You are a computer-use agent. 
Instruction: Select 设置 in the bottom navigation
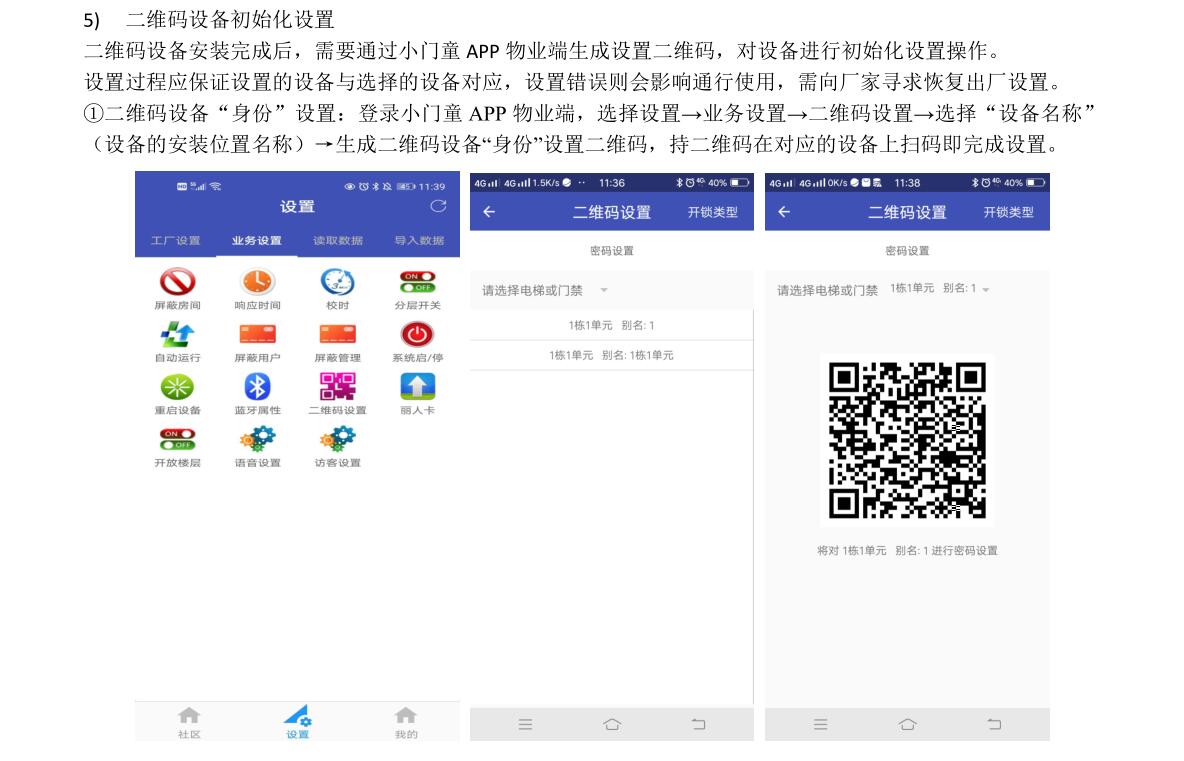pyautogui.click(x=298, y=722)
